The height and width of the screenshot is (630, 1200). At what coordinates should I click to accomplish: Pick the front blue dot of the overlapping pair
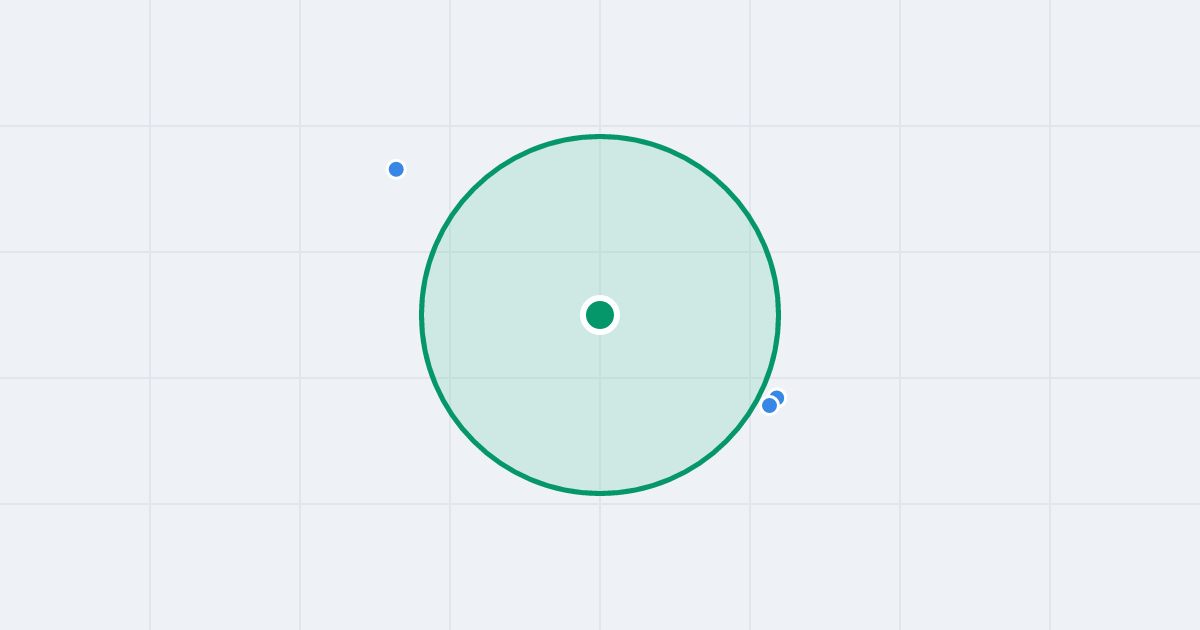[769, 405]
